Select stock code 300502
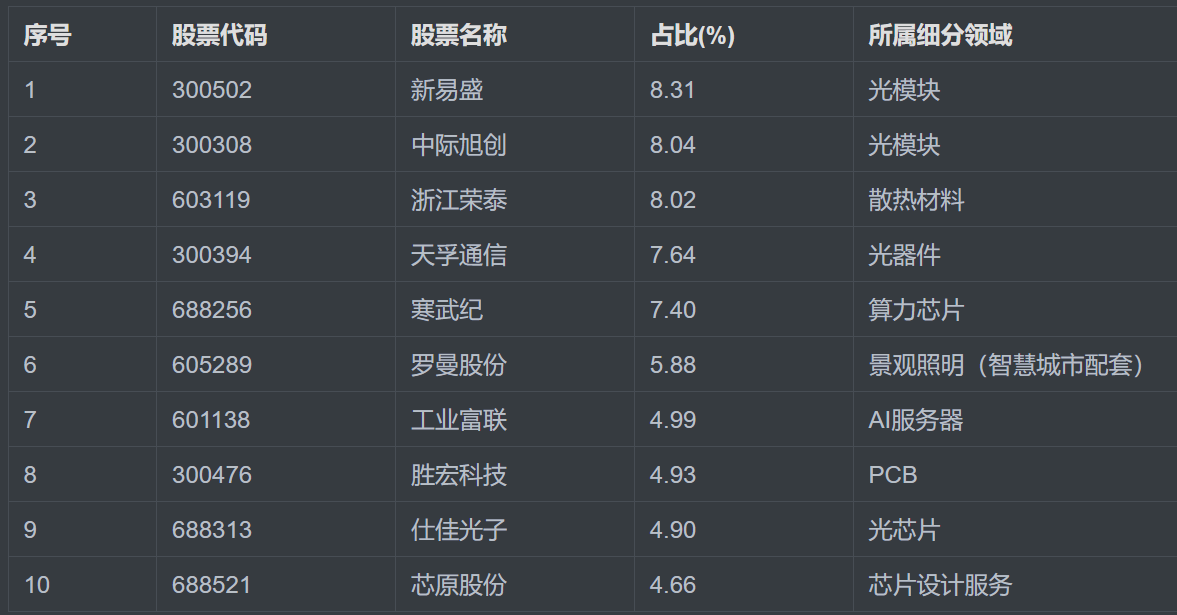This screenshot has width=1177, height=615. [212, 90]
